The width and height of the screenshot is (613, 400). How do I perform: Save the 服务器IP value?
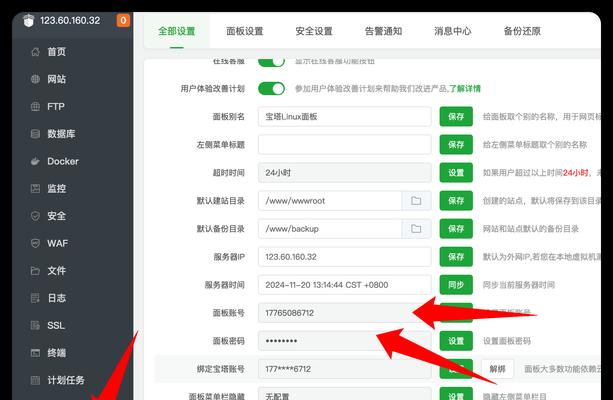pyautogui.click(x=456, y=257)
